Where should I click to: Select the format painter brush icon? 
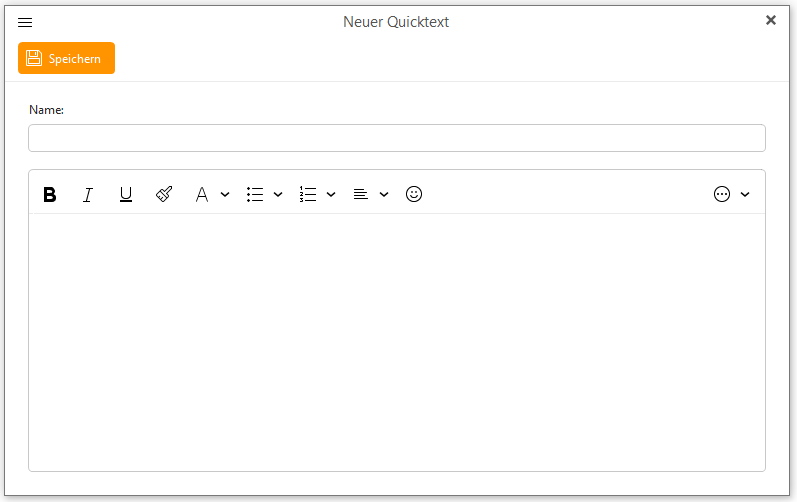[x=164, y=194]
